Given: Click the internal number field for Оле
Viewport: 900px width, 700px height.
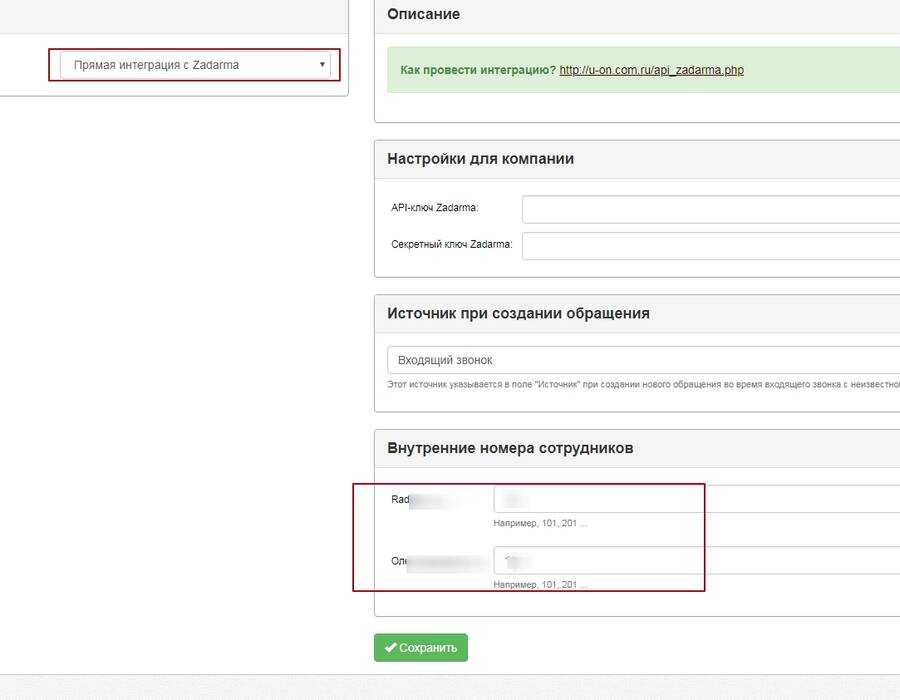Looking at the screenshot, I should click(697, 561).
